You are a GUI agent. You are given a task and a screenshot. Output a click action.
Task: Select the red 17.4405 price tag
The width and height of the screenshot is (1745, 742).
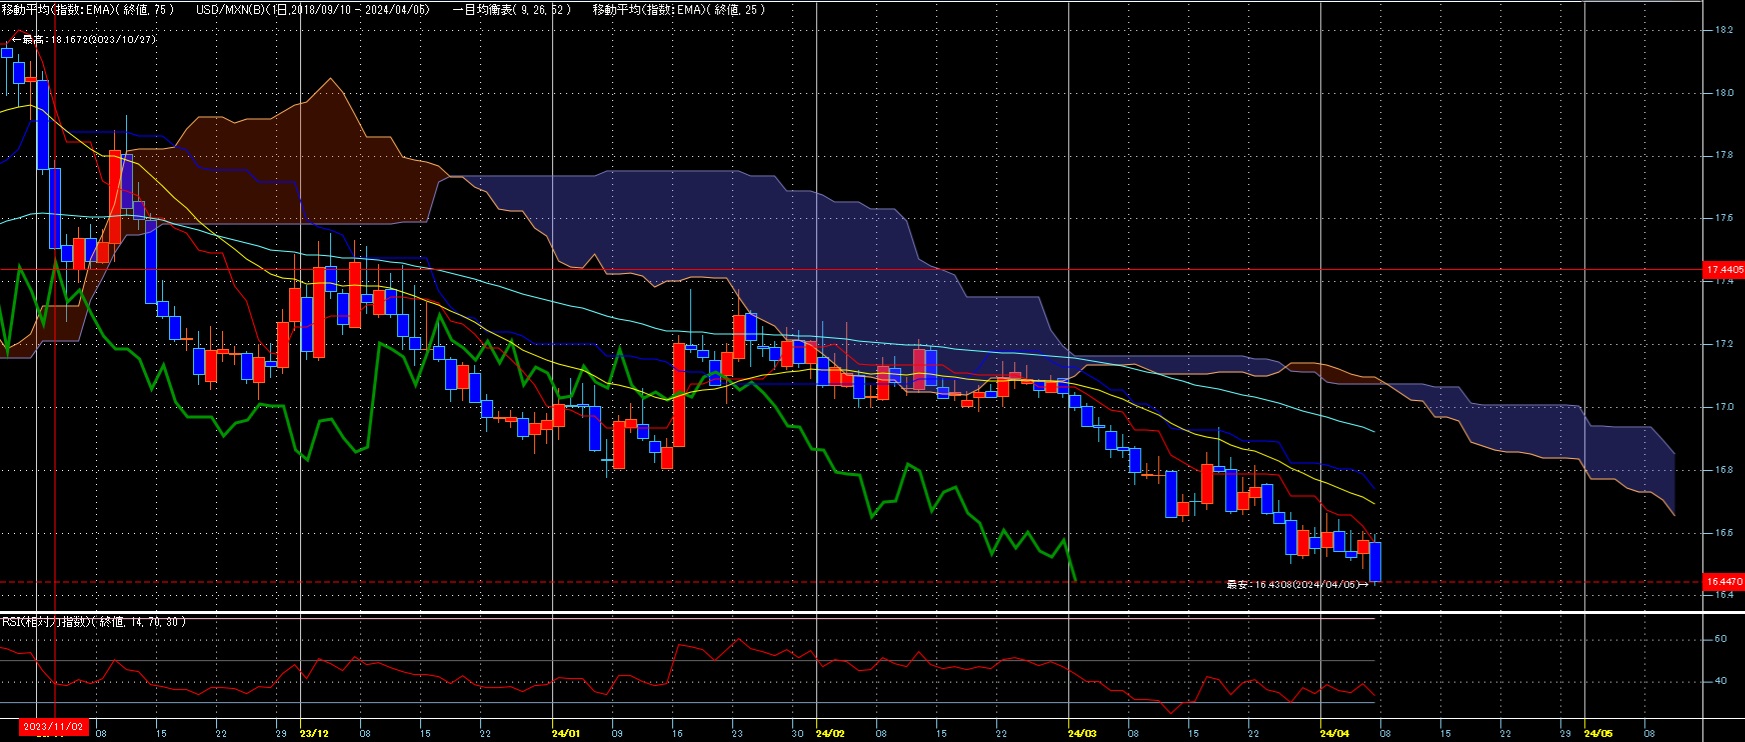pyautogui.click(x=1724, y=270)
